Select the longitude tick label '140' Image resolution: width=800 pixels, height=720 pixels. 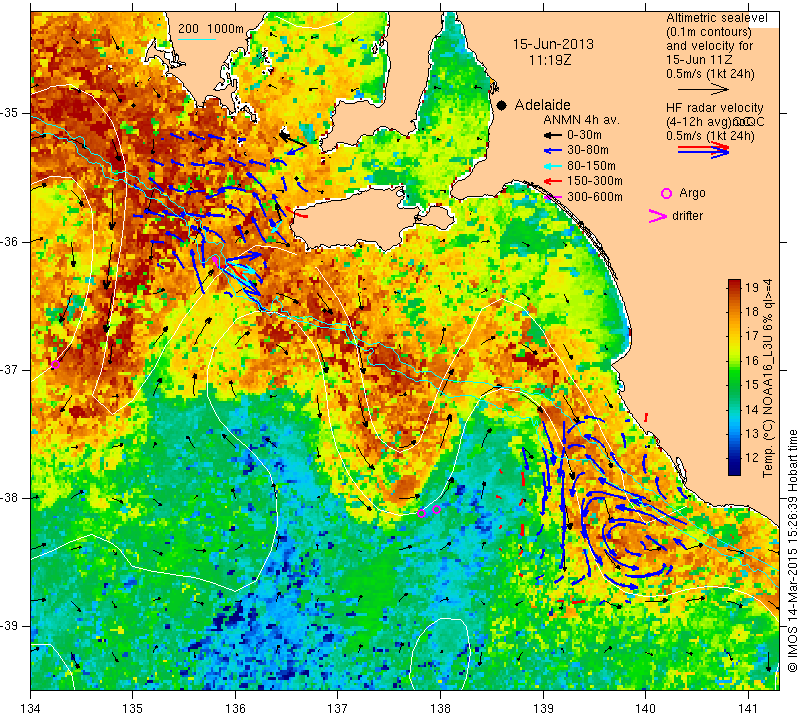(645, 709)
